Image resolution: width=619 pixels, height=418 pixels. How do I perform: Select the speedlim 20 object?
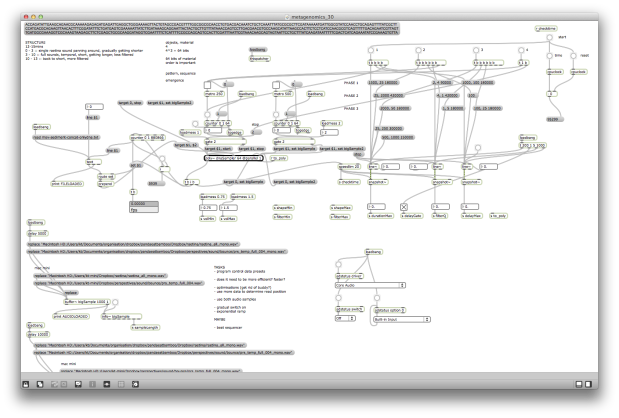click(349, 167)
